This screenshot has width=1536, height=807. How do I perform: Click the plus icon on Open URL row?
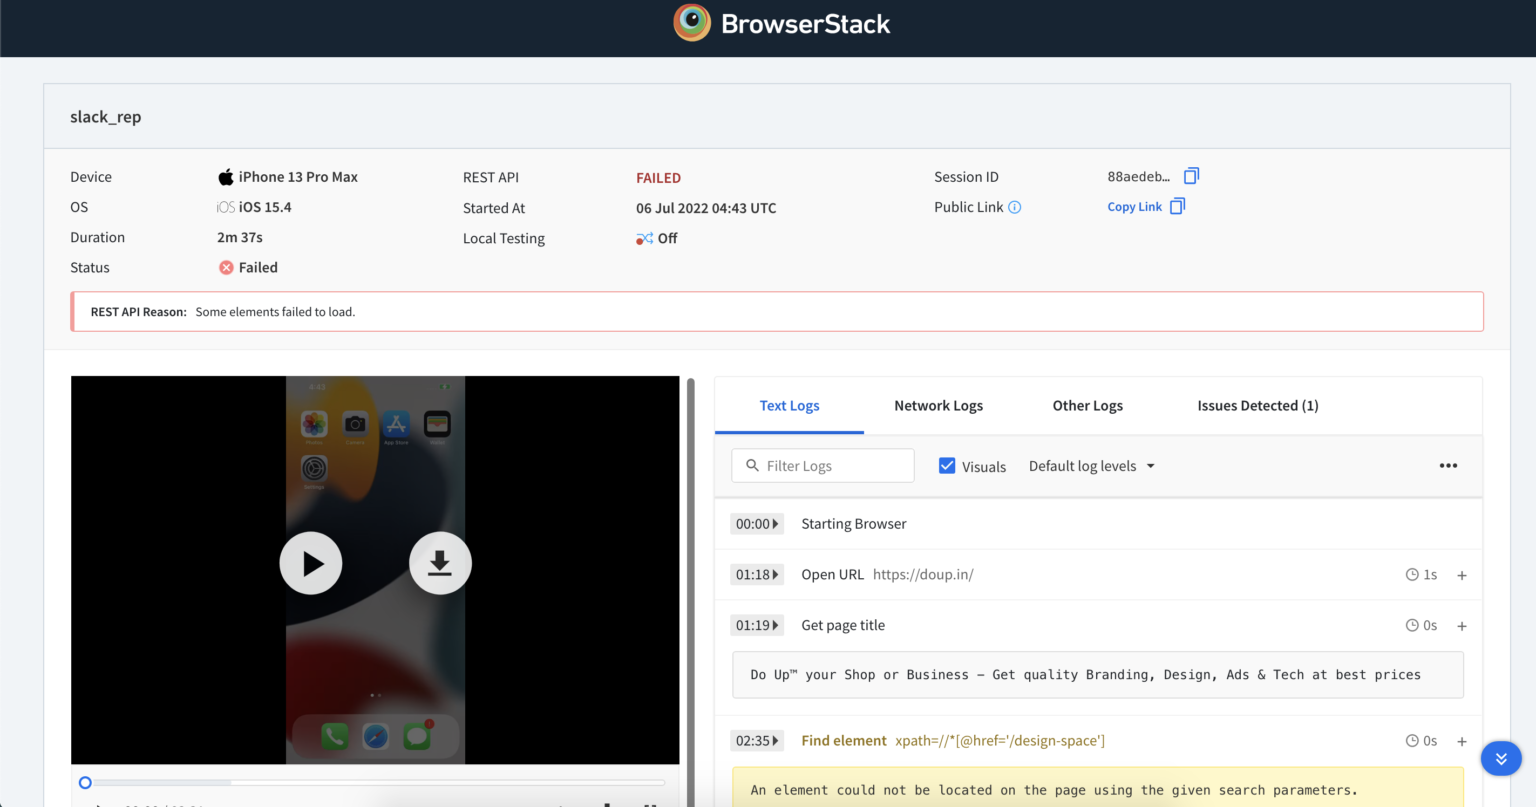pos(1462,574)
